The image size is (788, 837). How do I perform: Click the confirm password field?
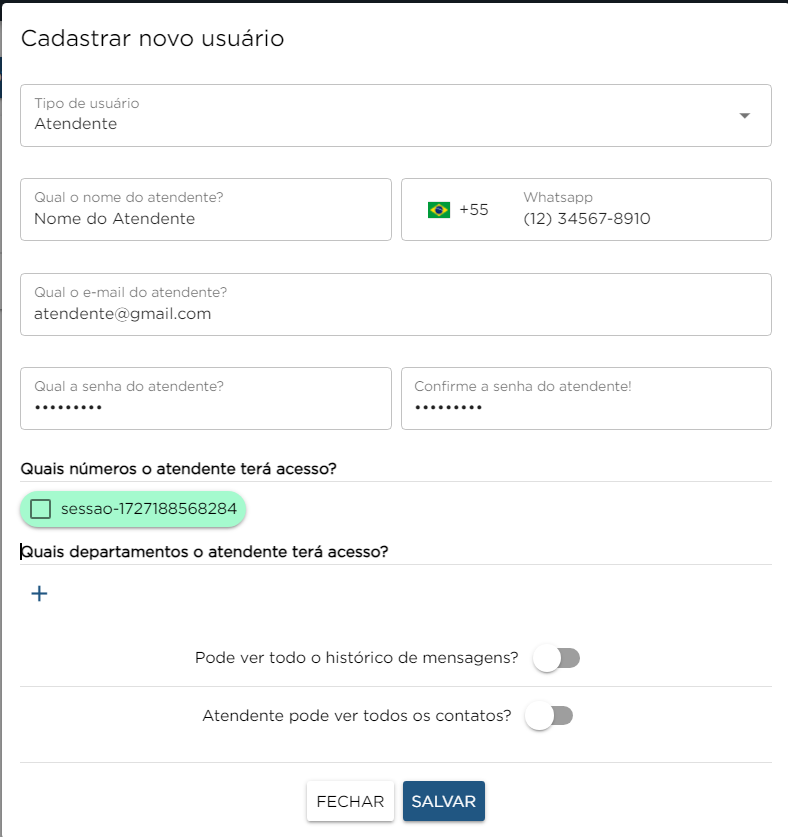586,407
